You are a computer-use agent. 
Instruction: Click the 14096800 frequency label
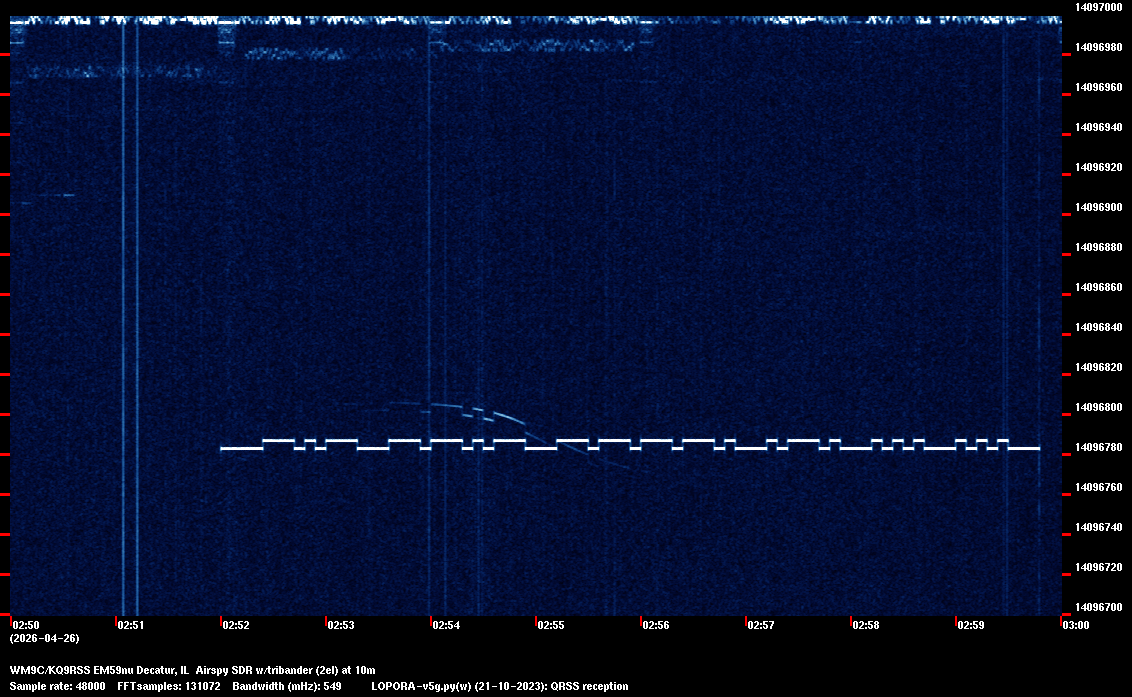click(x=1099, y=407)
